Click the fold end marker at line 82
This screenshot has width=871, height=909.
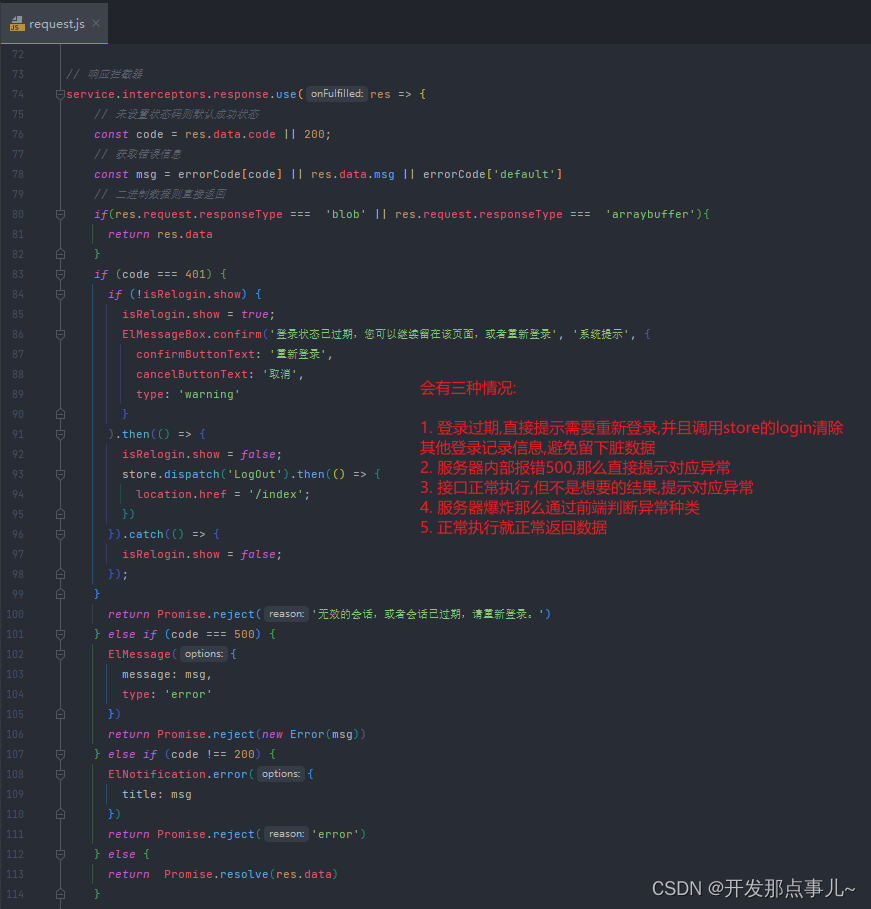tap(60, 254)
